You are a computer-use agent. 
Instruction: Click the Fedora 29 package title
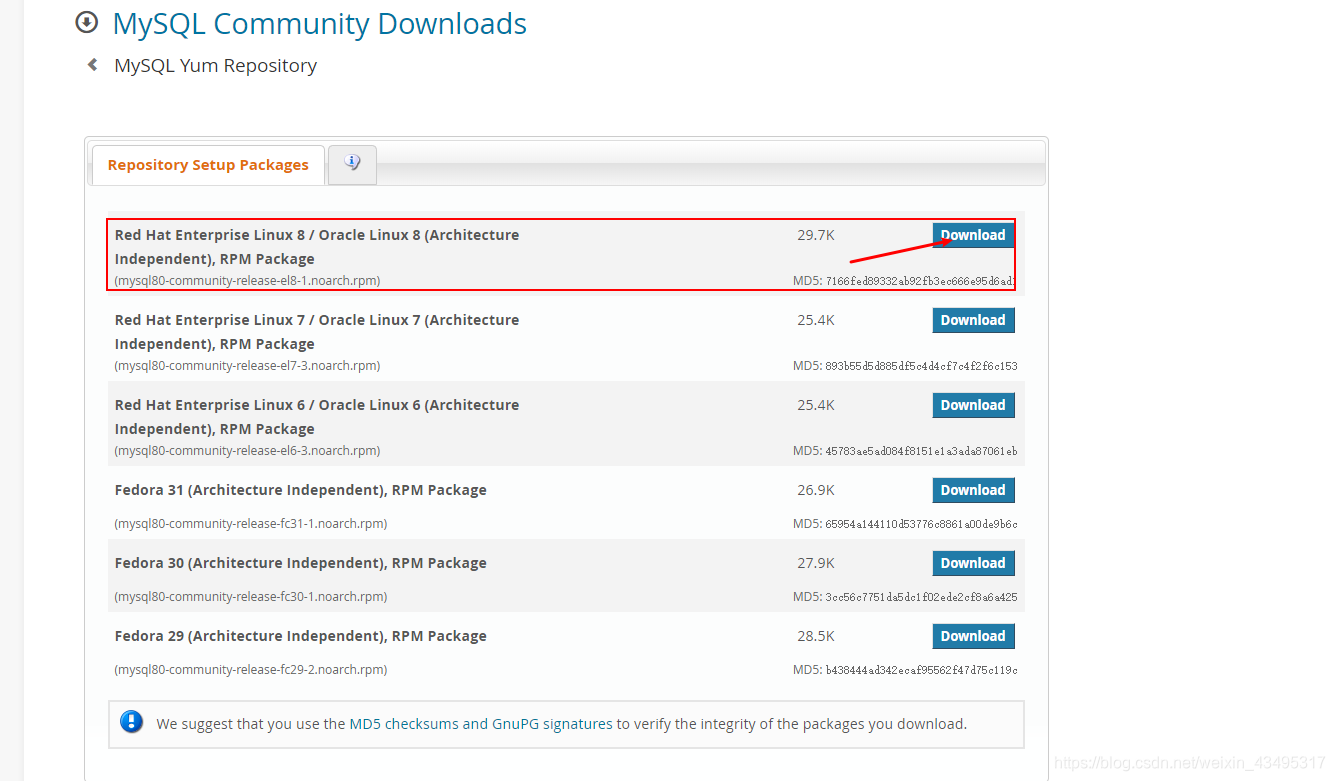[x=301, y=636]
